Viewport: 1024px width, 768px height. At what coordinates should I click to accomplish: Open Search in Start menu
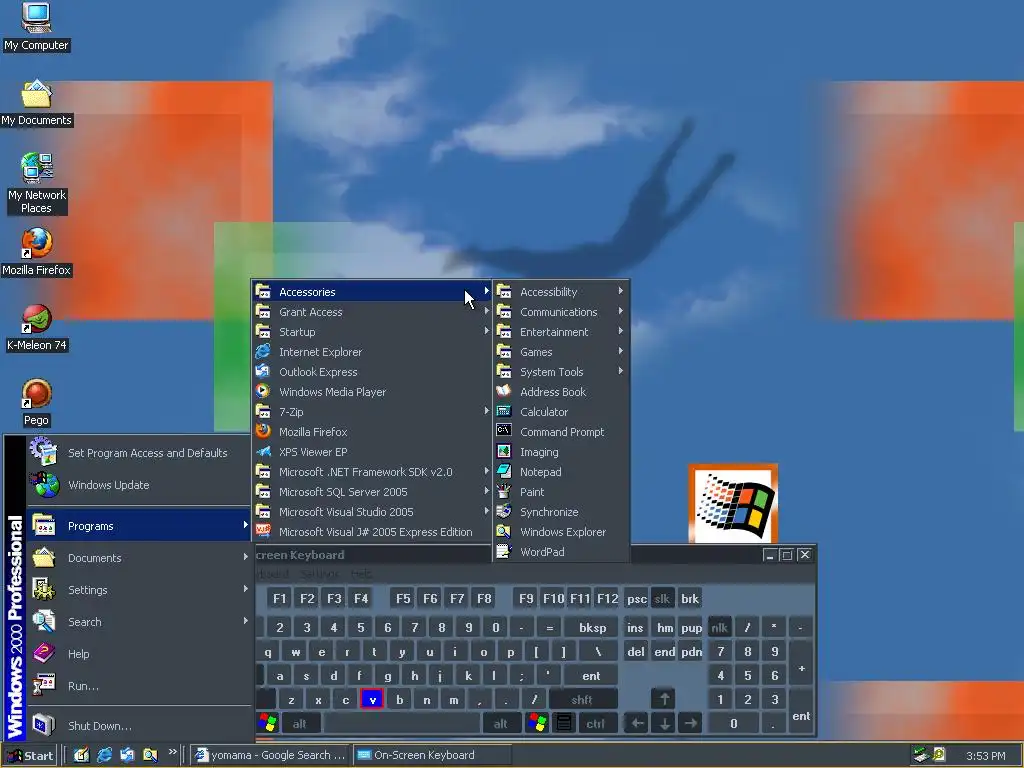(x=139, y=621)
